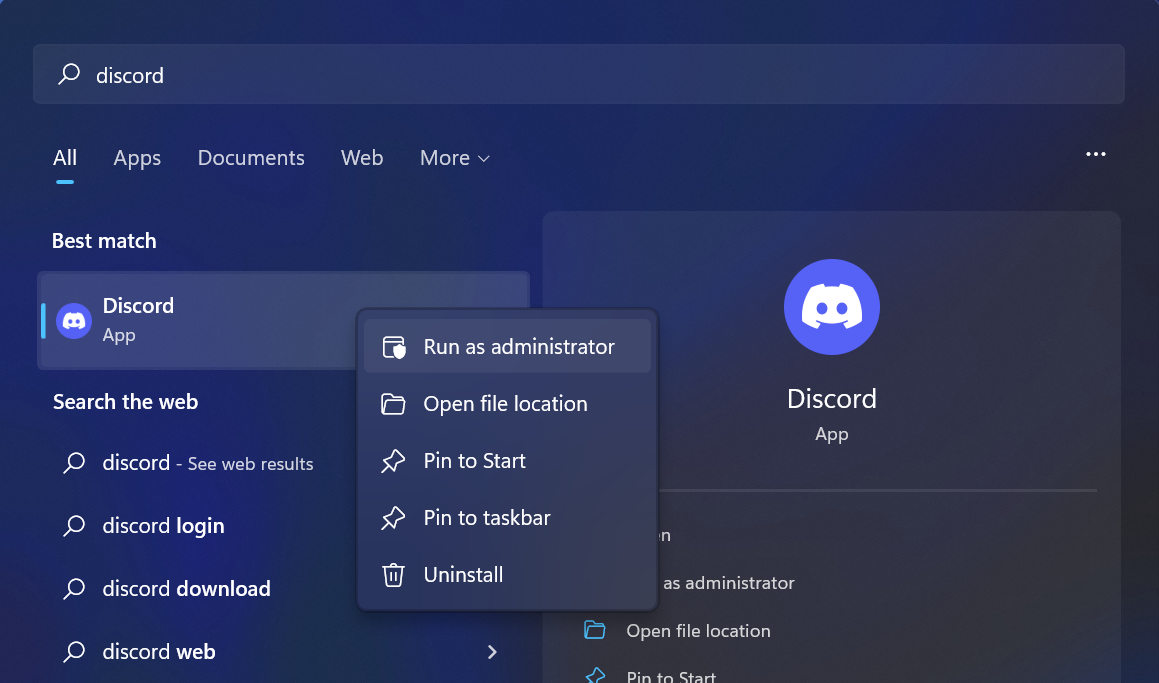Choose Run as administrator from context menu
1159x683 pixels.
point(518,347)
